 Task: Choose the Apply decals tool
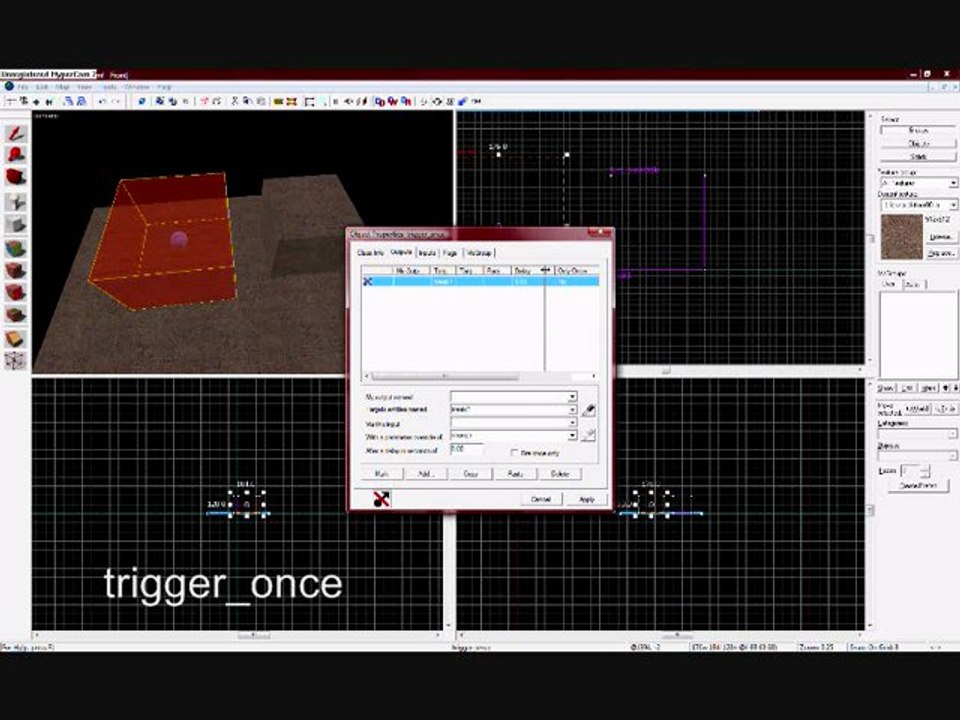tap(15, 293)
